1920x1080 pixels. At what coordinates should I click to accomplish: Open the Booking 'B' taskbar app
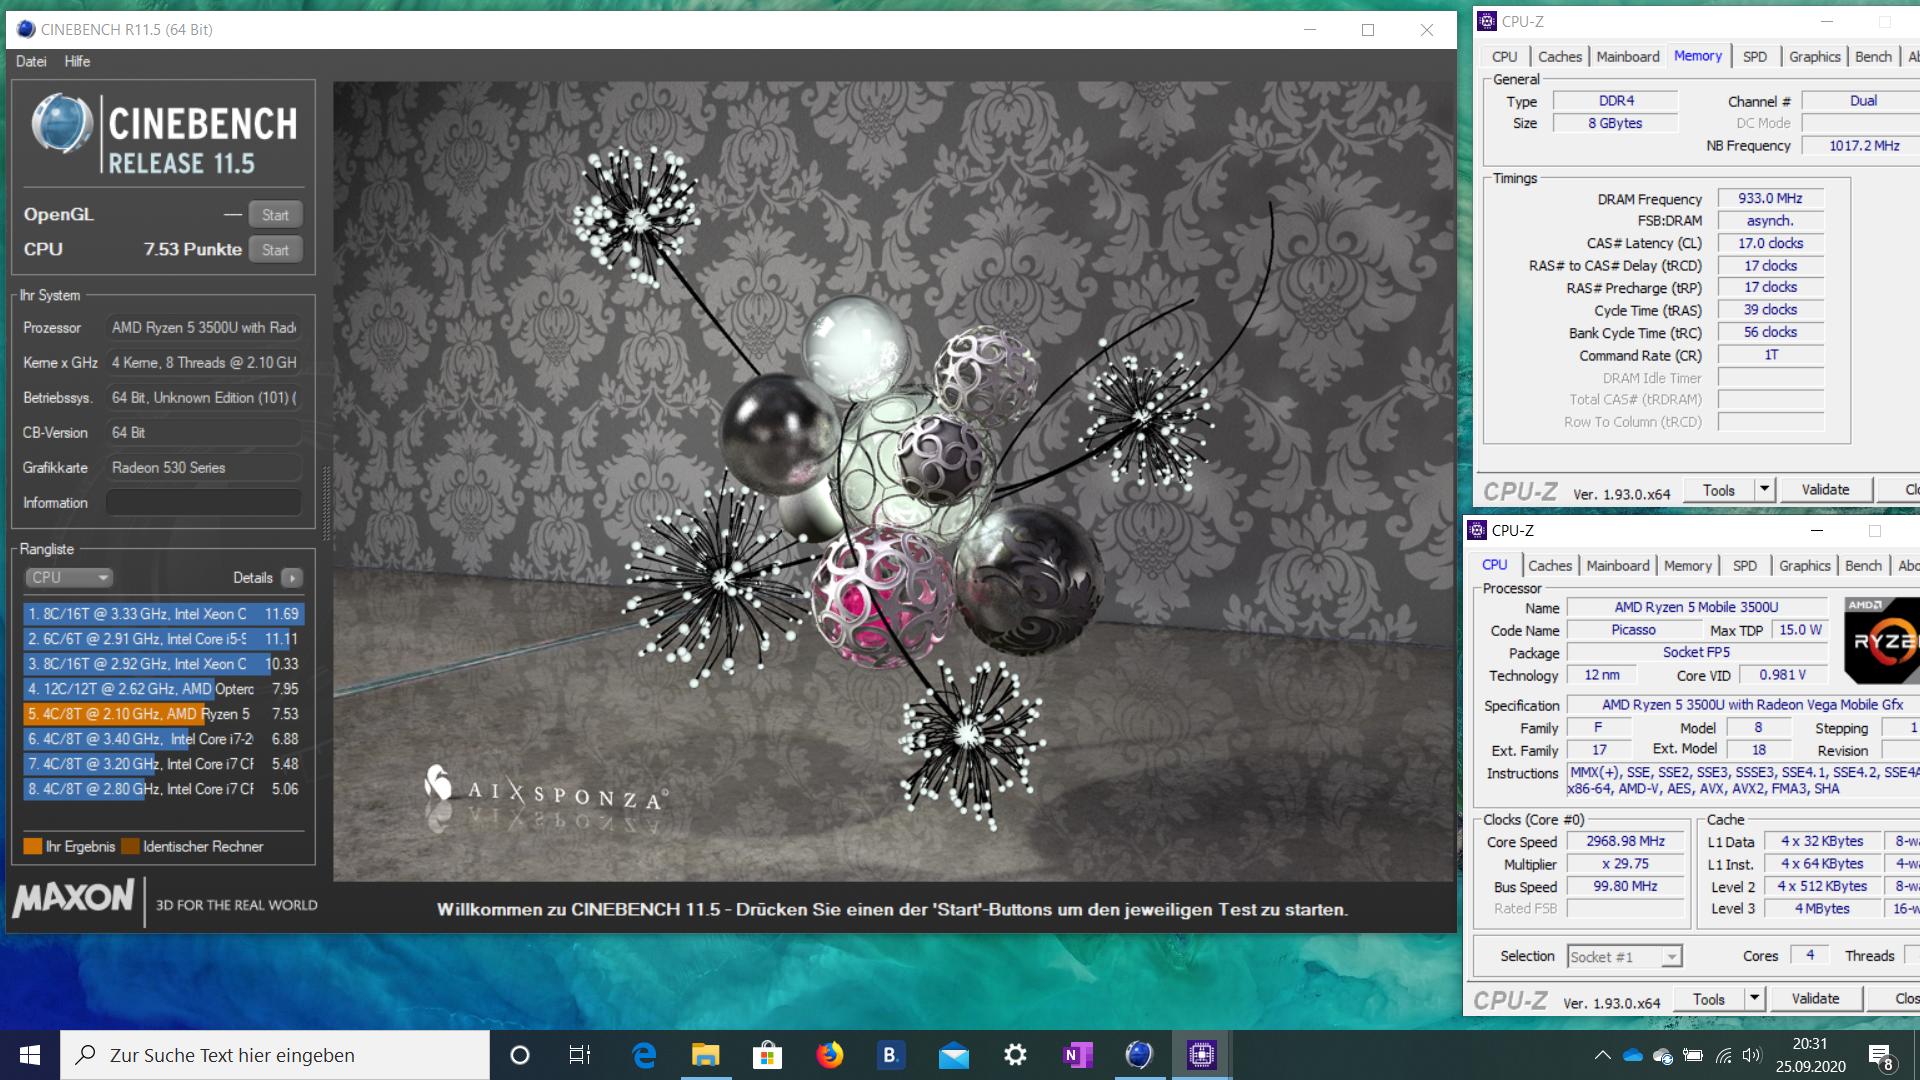click(x=890, y=1055)
